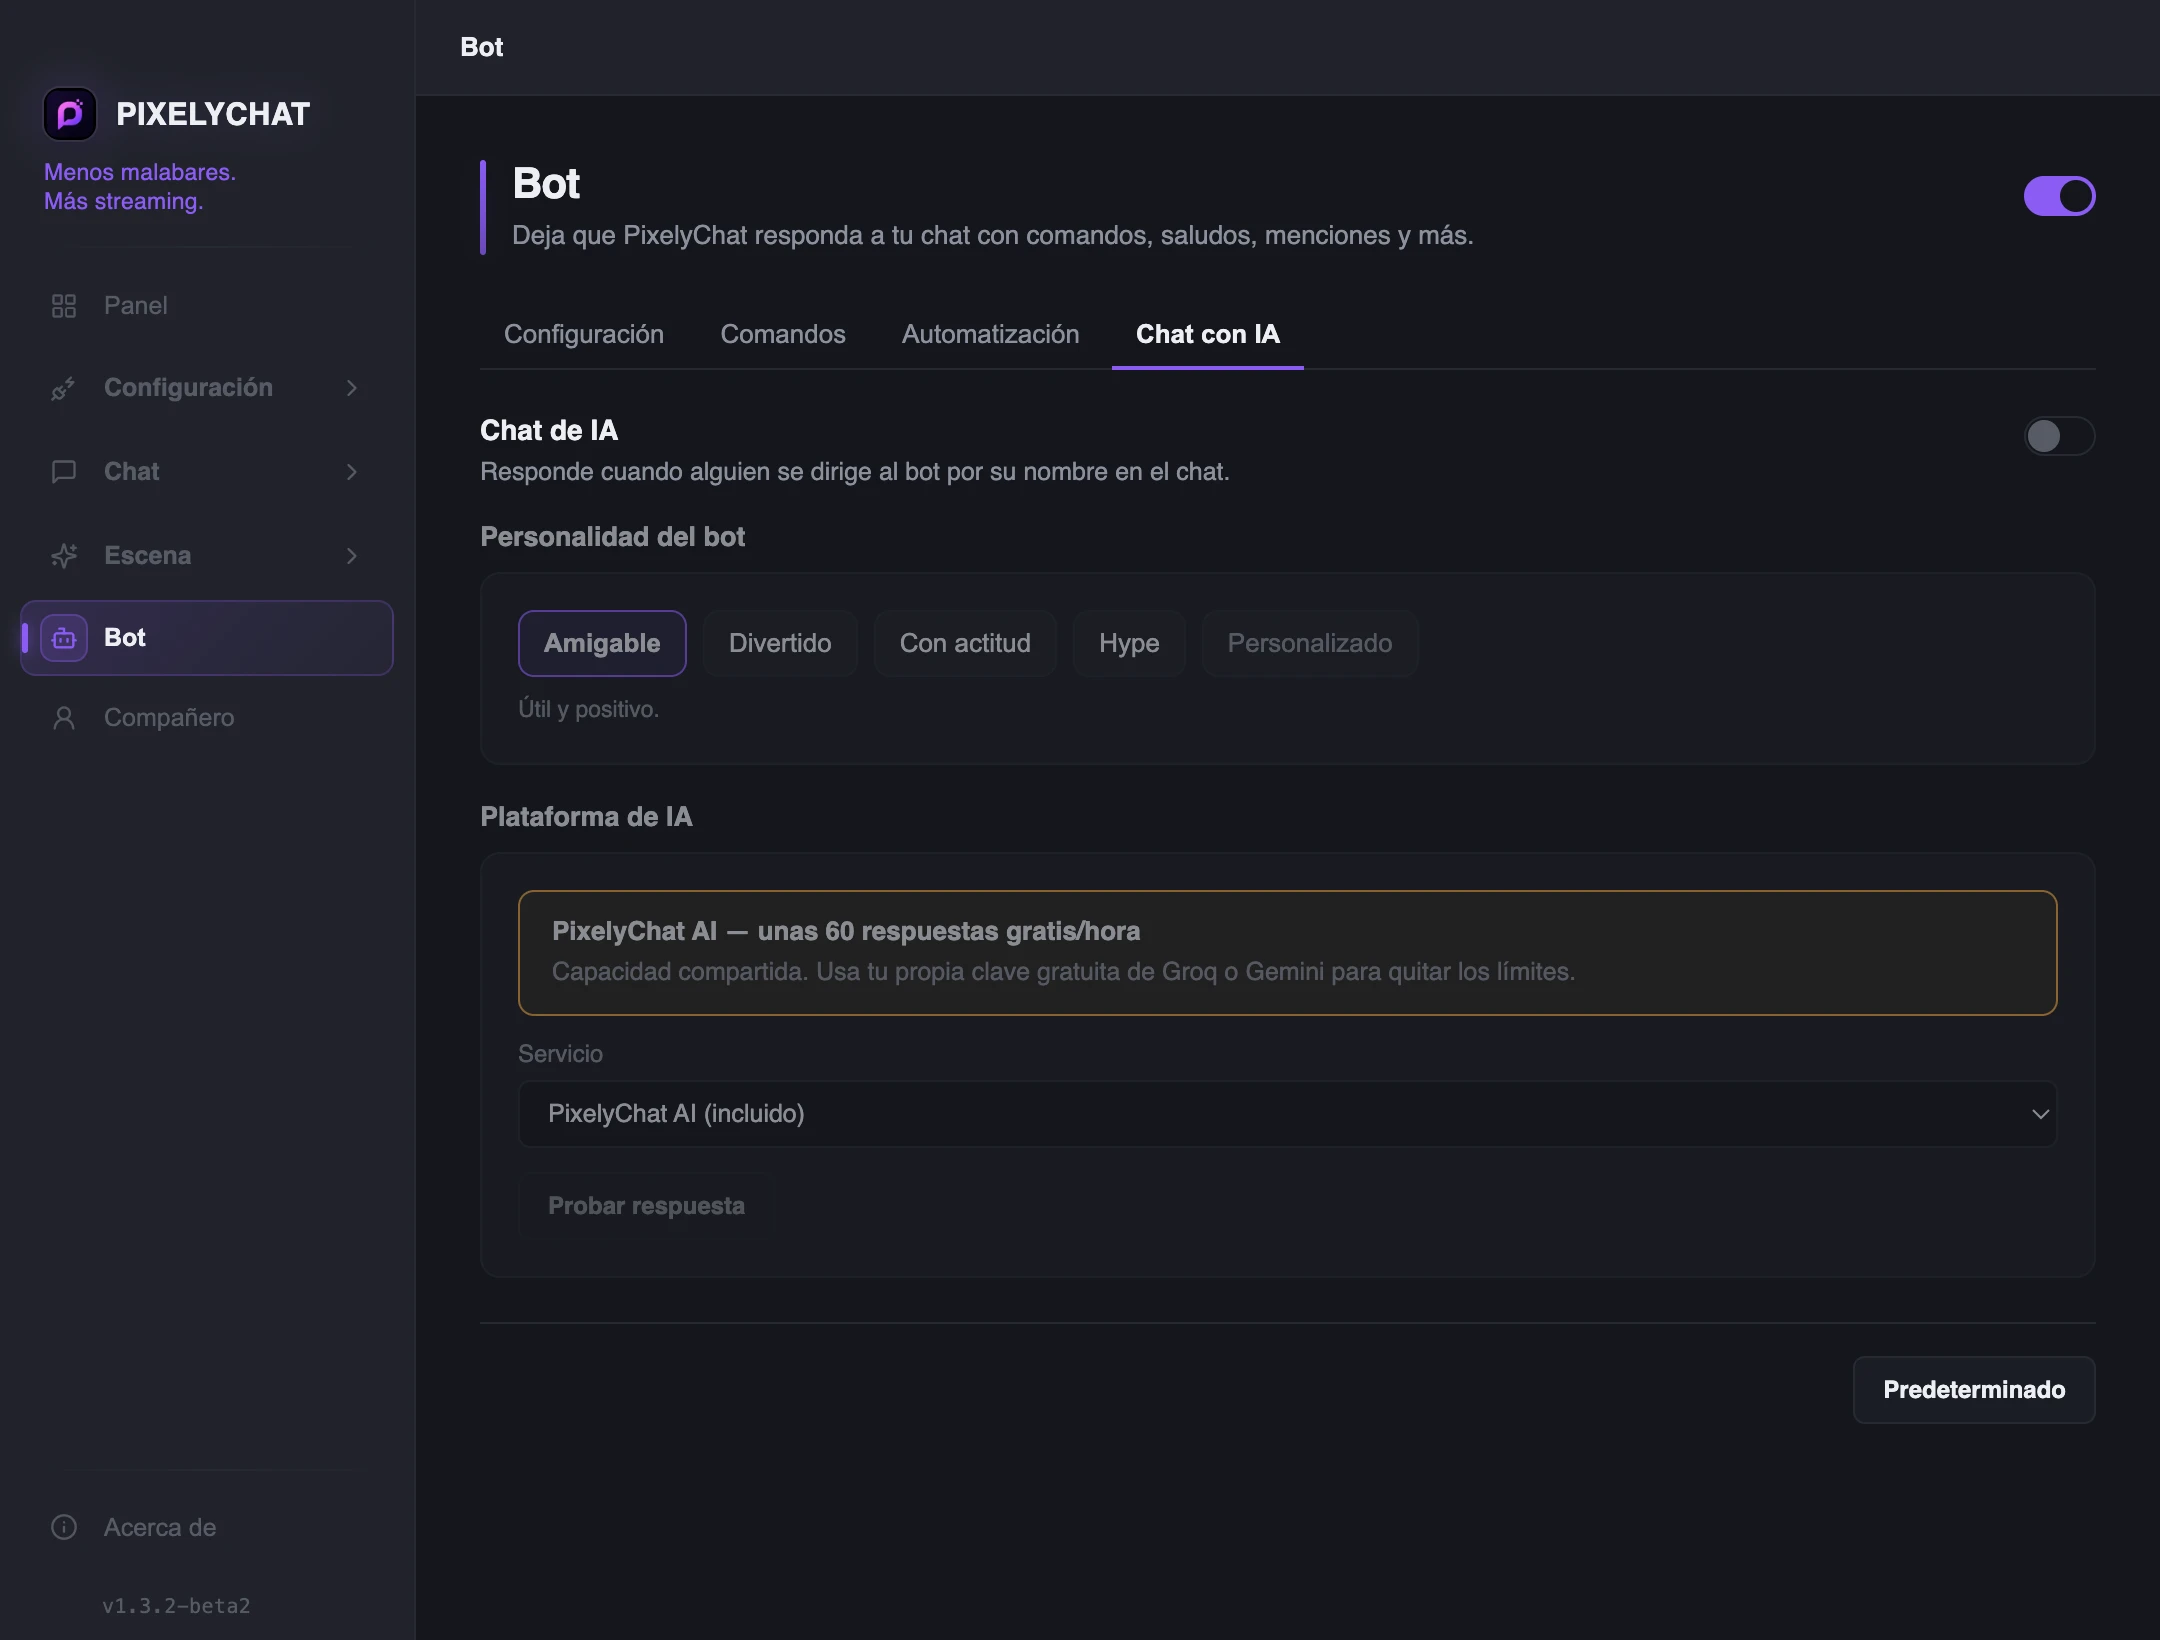Click the 'Útil y positivo.' description

(588, 709)
